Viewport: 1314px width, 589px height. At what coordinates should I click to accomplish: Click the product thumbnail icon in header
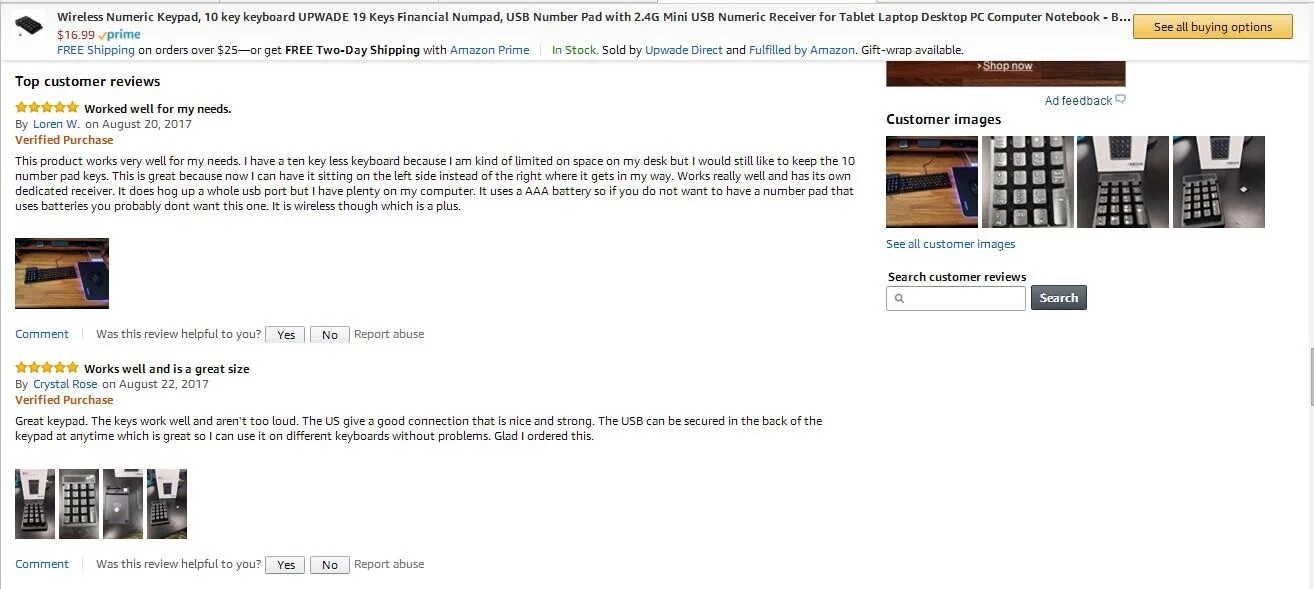pos(29,28)
